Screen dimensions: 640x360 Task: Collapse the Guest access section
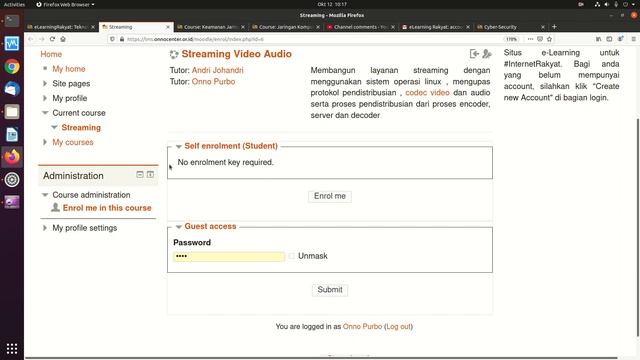tap(178, 227)
